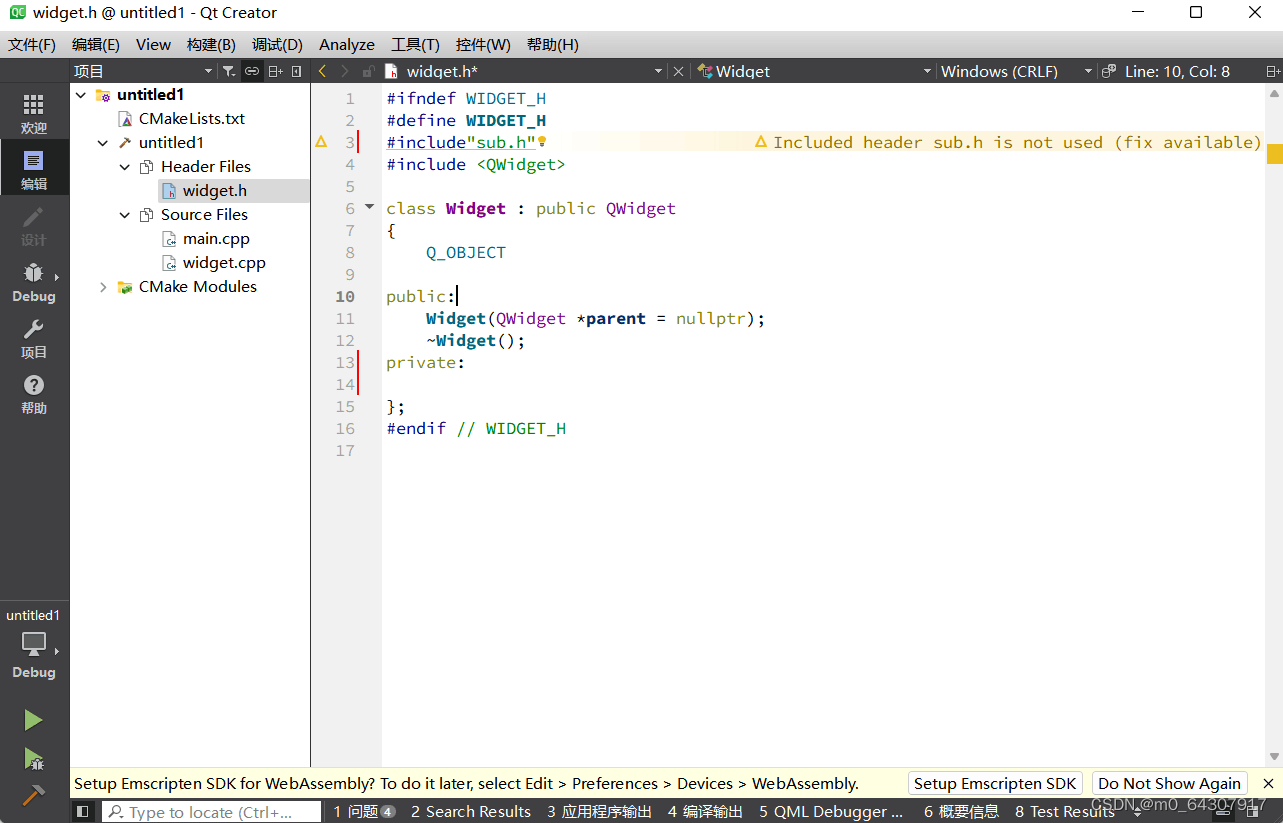This screenshot has width=1283, height=823.
Task: Click the warning icon on line 3
Action: pos(321,142)
